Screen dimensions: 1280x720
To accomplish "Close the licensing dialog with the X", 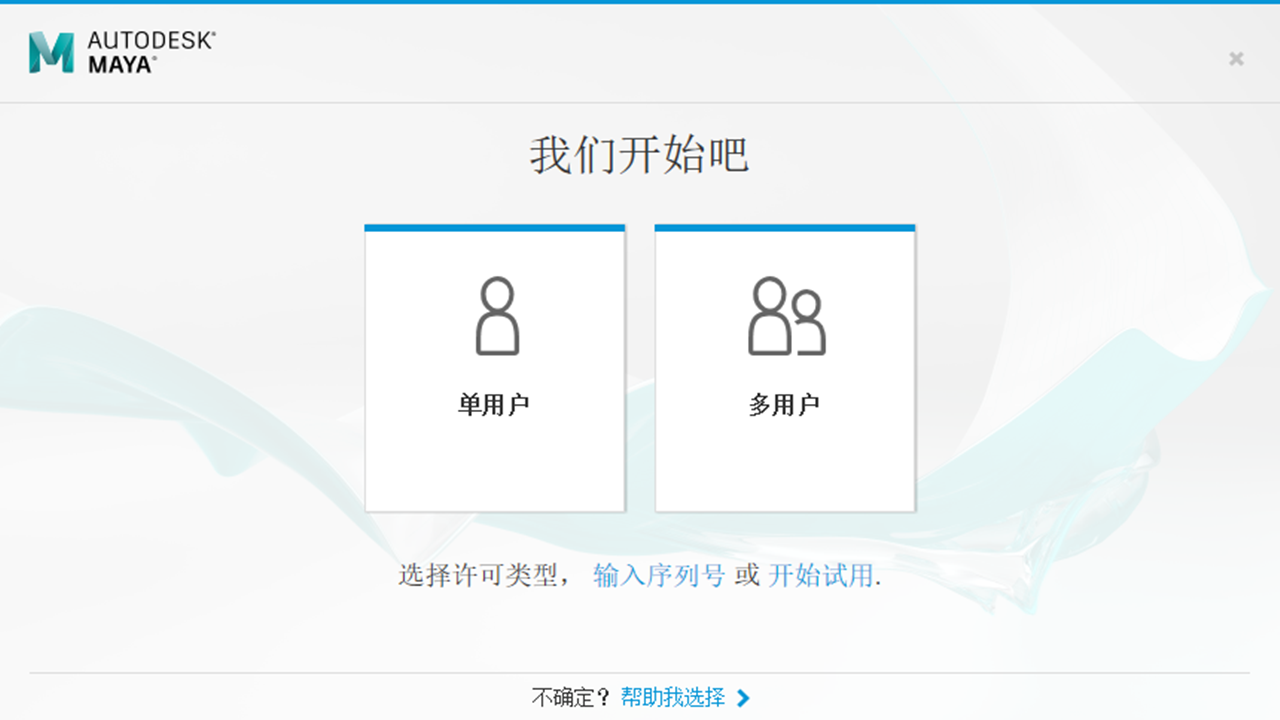I will [1236, 59].
